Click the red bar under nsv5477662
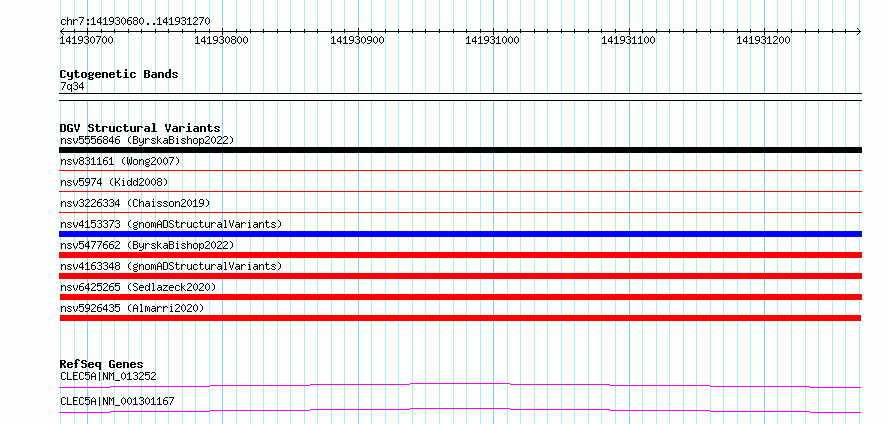Image resolution: width=890 pixels, height=424 pixels. [x=460, y=255]
